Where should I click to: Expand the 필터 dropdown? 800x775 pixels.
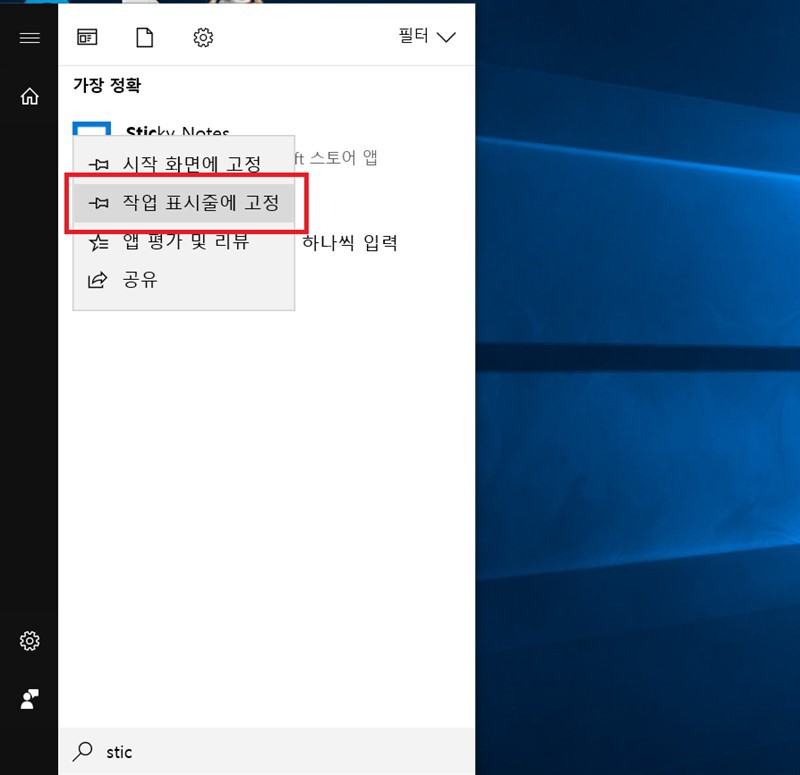427,37
